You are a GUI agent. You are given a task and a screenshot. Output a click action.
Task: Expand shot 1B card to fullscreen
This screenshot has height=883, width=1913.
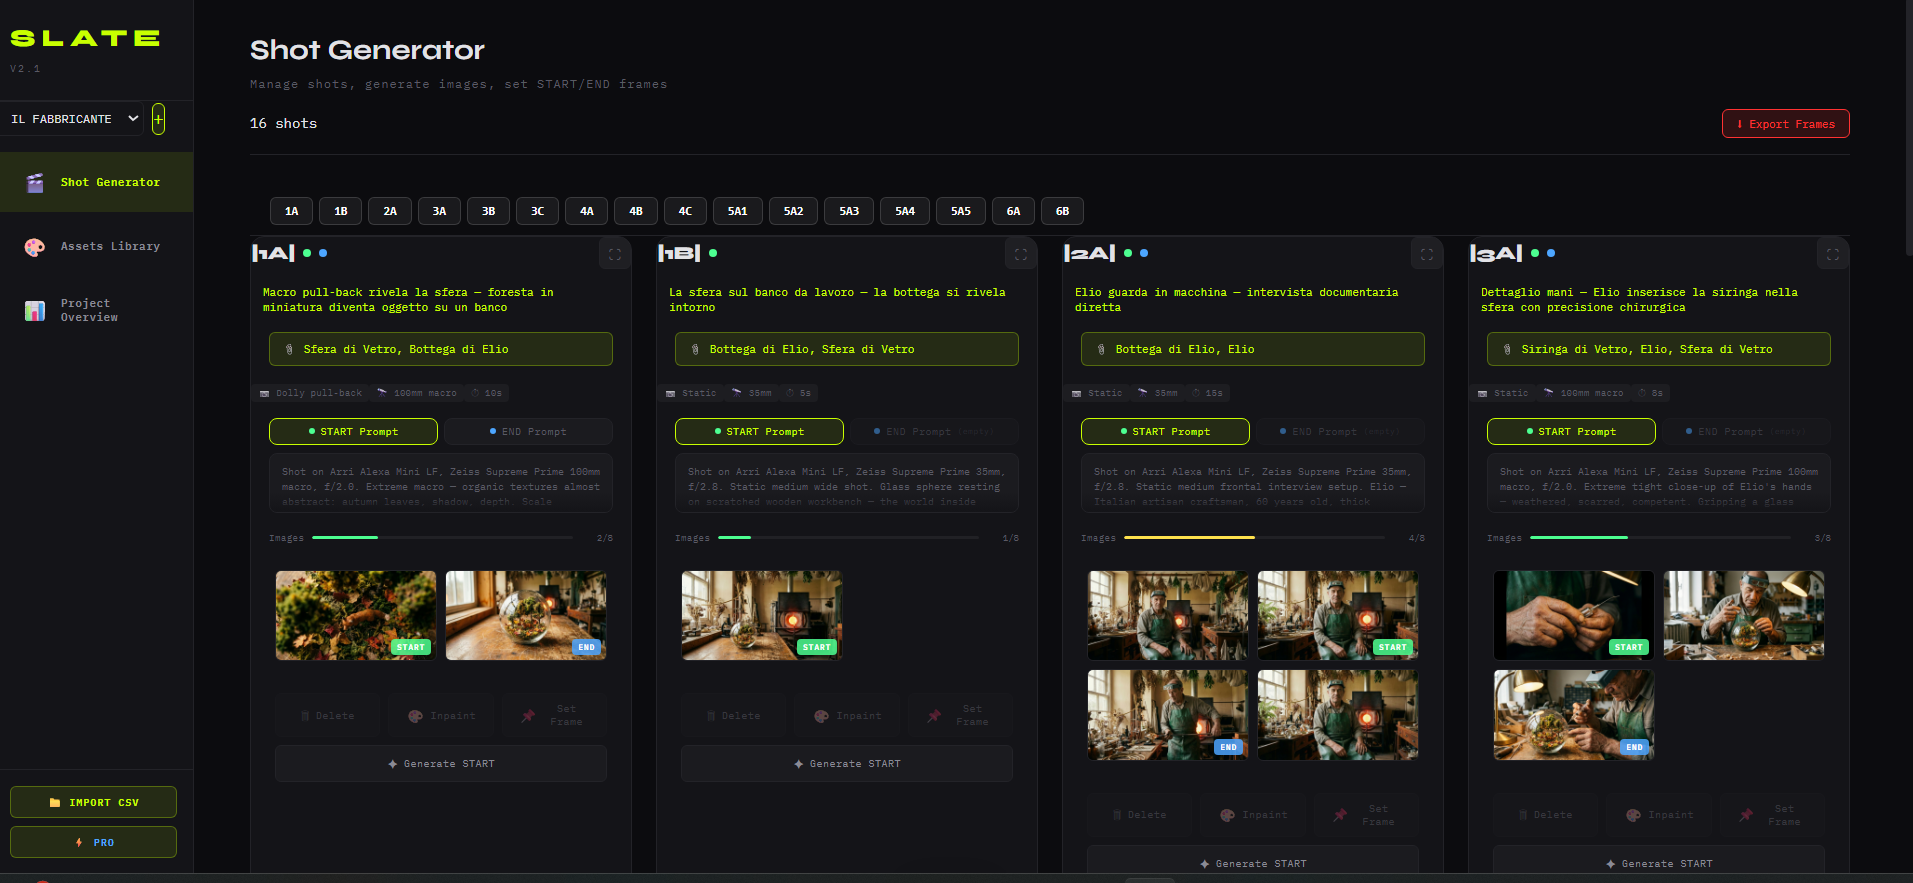[x=1021, y=254]
